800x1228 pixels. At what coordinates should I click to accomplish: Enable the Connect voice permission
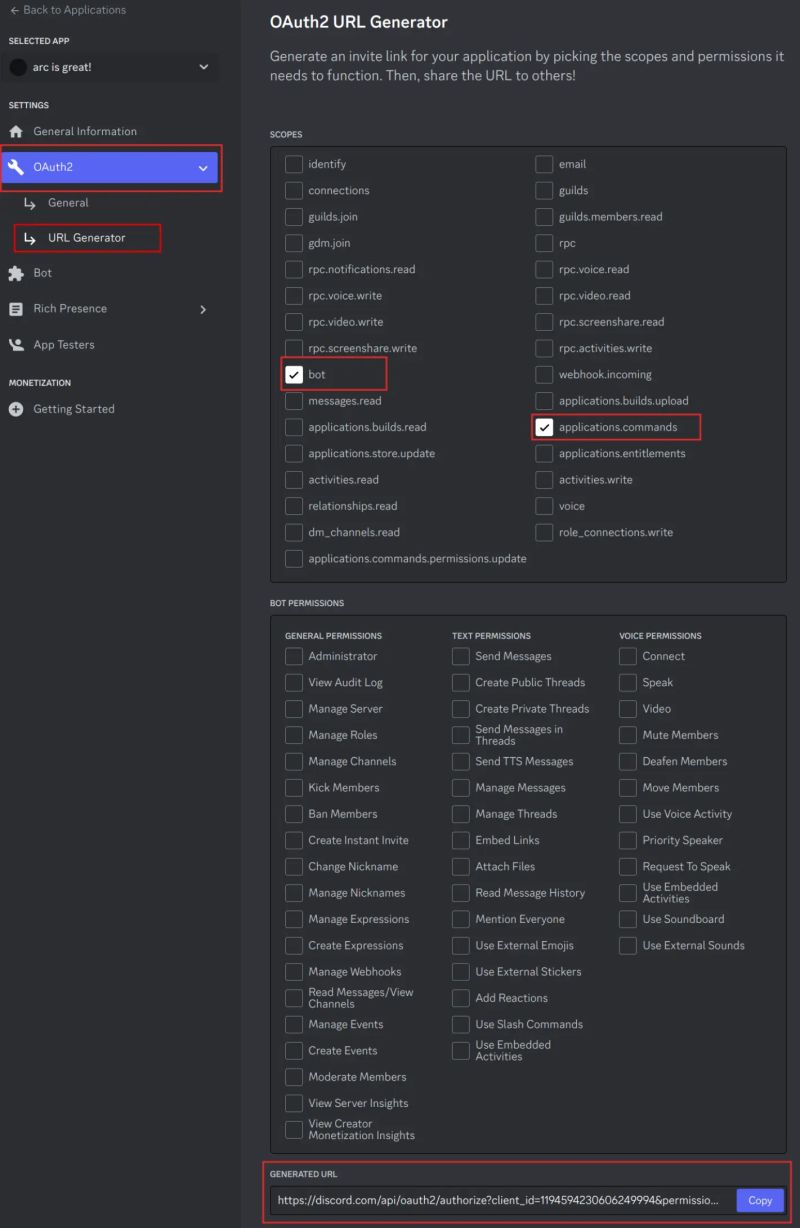(628, 656)
